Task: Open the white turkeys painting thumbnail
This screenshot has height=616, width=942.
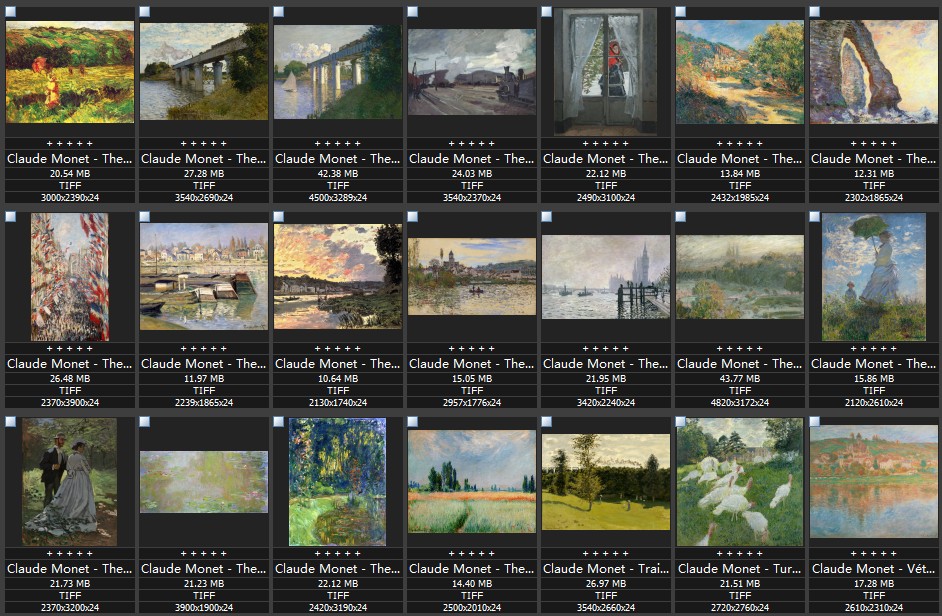Action: click(x=740, y=482)
